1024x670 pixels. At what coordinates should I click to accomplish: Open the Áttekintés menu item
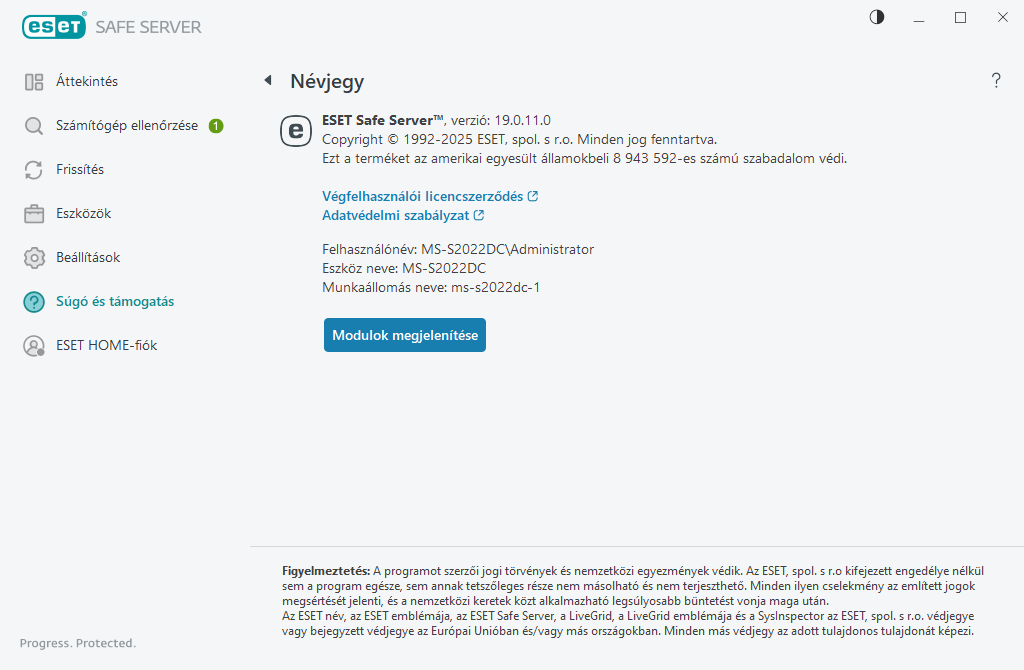point(87,82)
